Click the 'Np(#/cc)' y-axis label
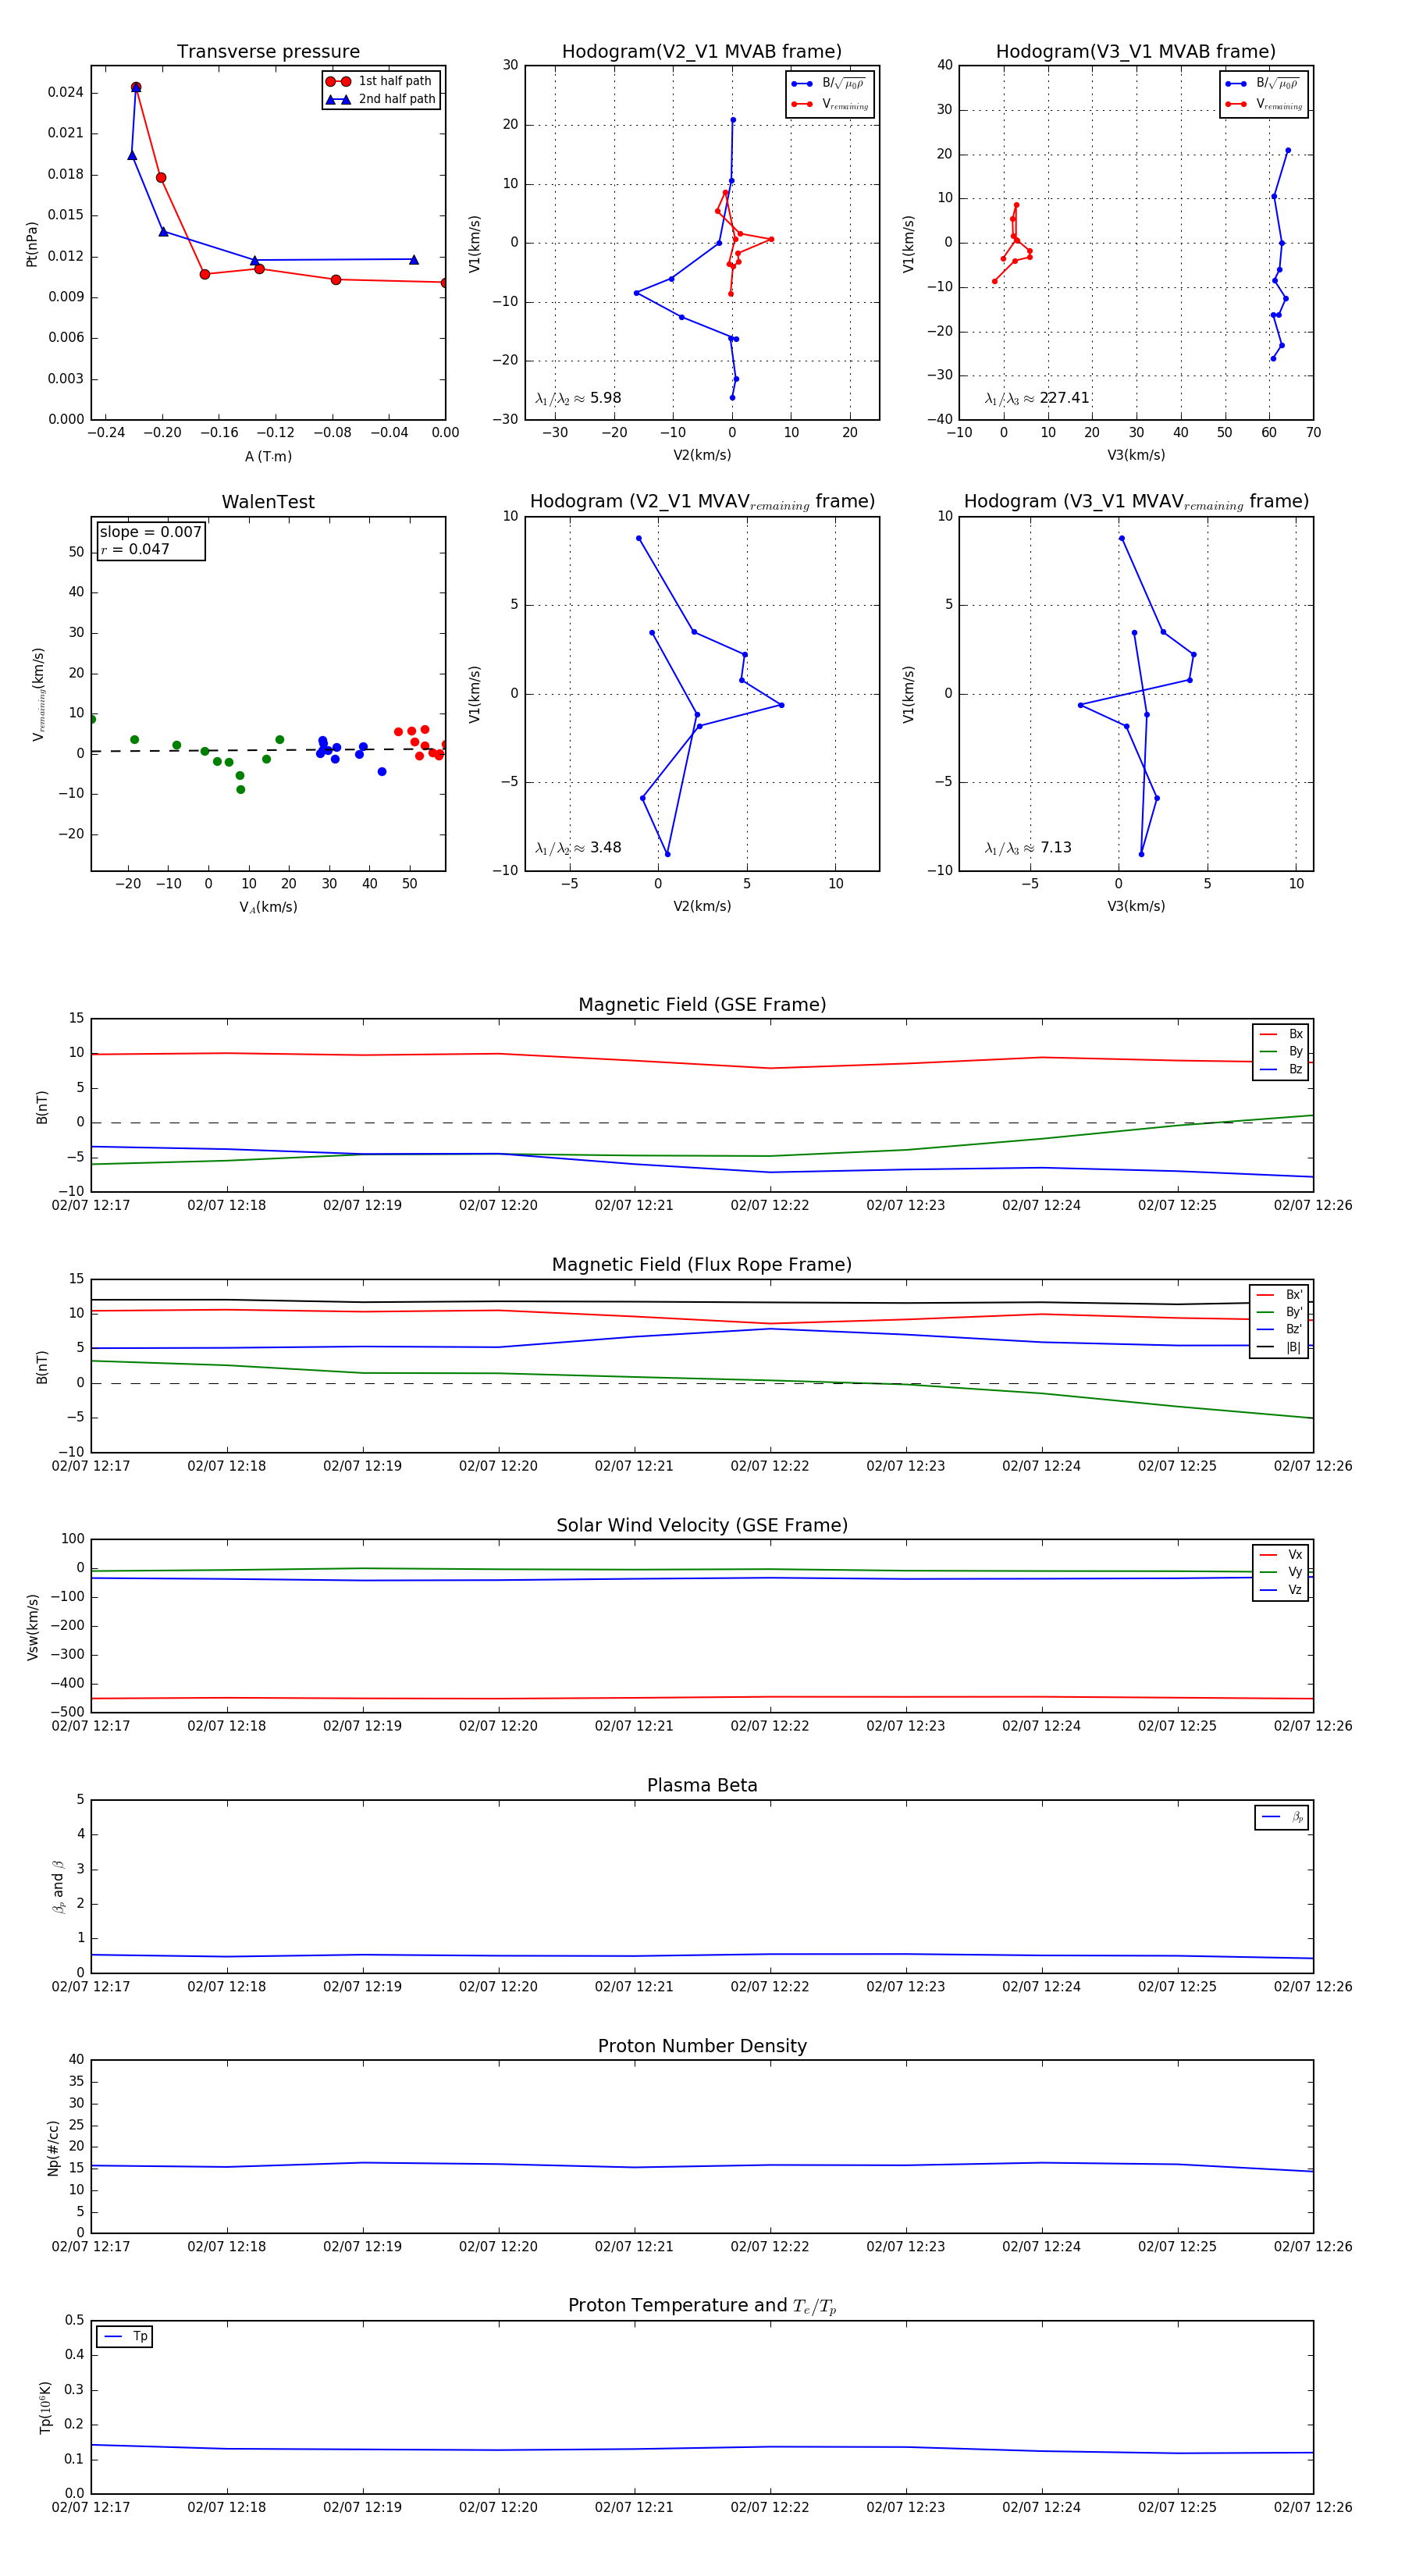 tap(53, 2148)
